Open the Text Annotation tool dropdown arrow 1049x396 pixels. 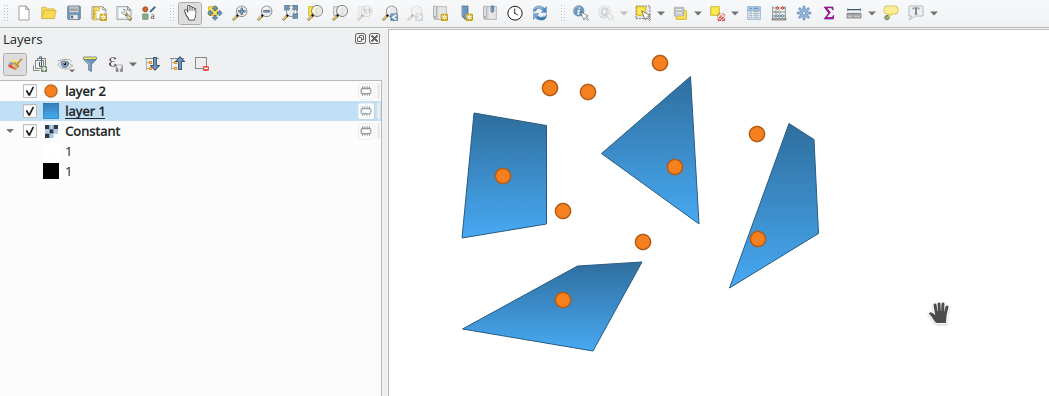click(x=934, y=13)
